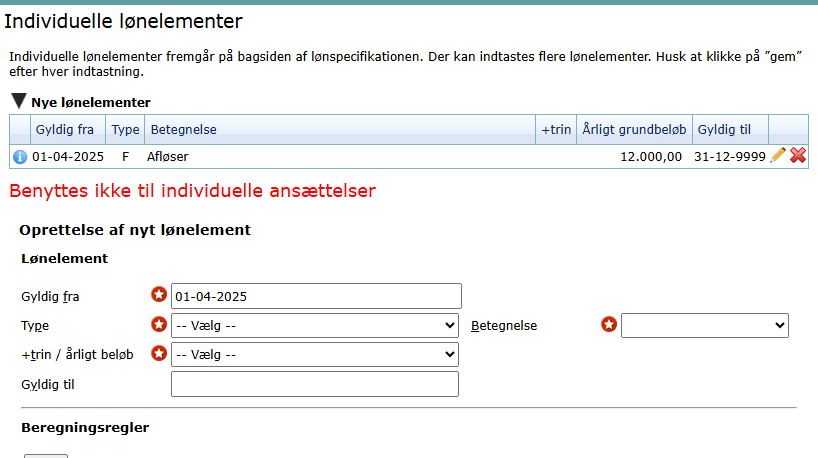818x458 pixels.
Task: Click the Gyldig til column header
Action: (730, 129)
